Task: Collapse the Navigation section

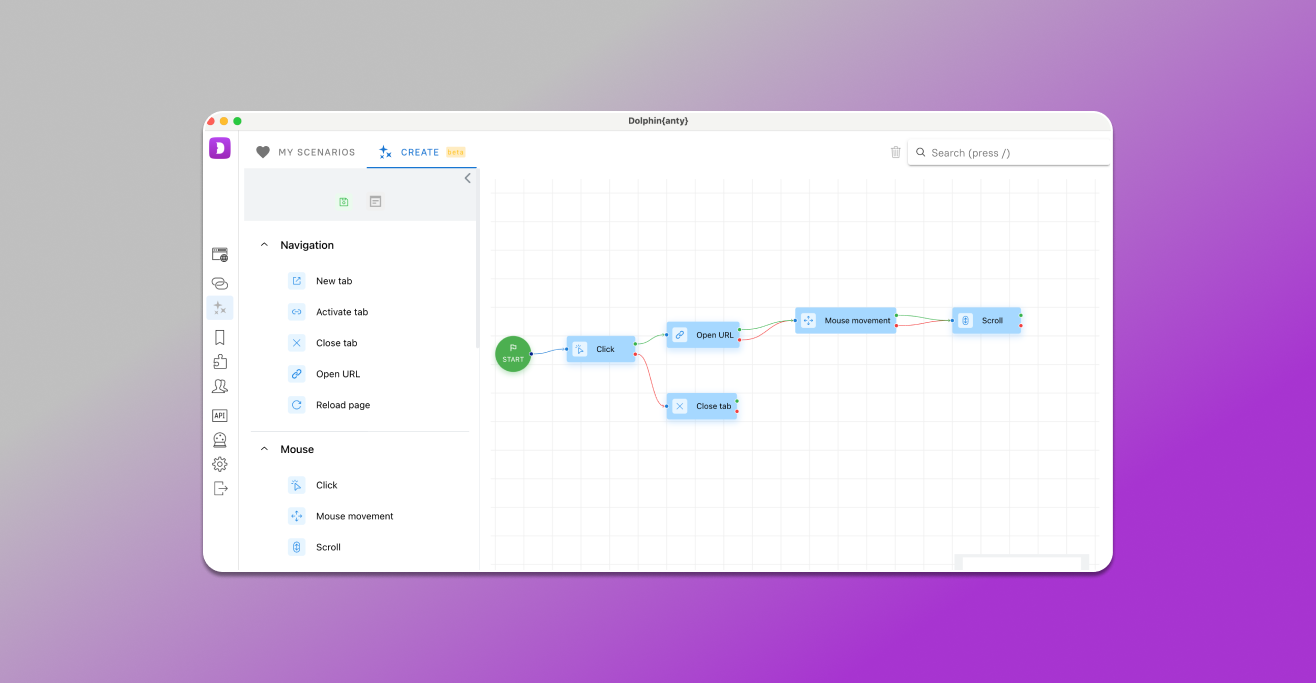Action: coord(264,245)
